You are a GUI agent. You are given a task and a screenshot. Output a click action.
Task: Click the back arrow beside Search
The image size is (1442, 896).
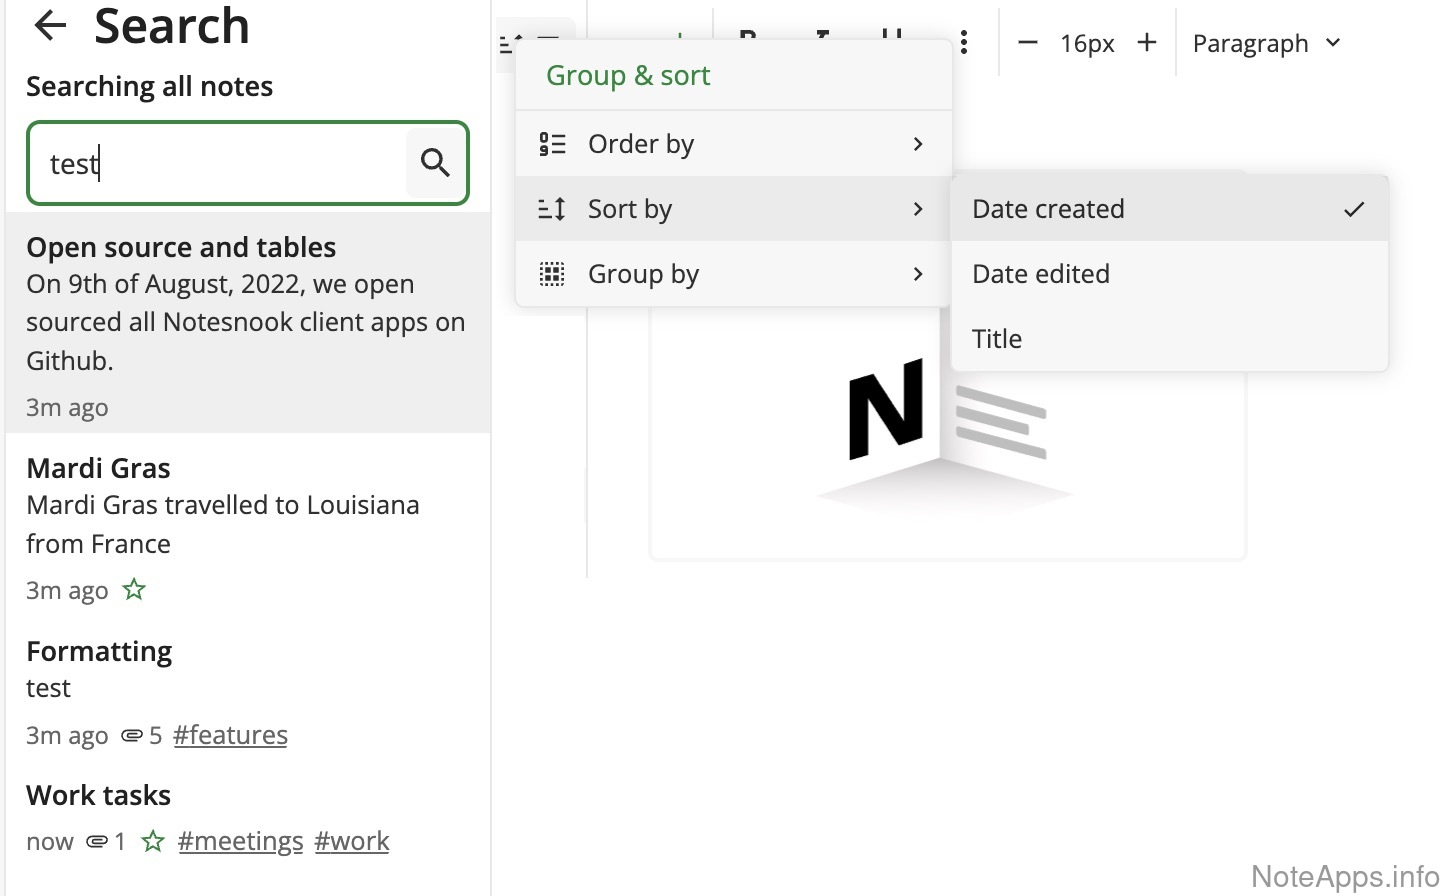coord(50,26)
